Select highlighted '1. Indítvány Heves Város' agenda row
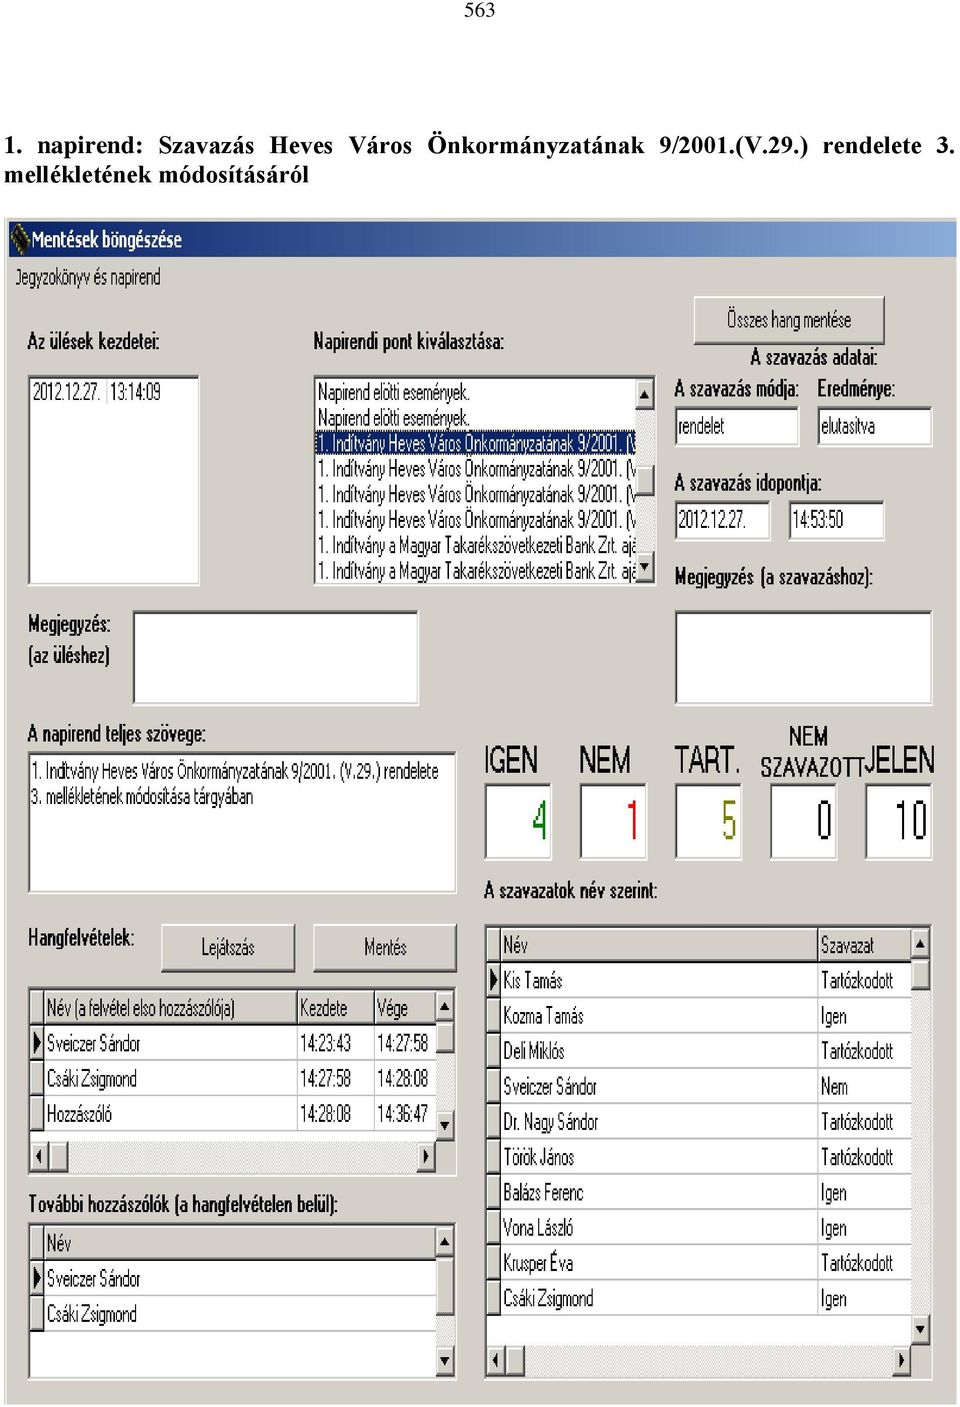Viewport: 960px width, 1407px height. tap(475, 443)
